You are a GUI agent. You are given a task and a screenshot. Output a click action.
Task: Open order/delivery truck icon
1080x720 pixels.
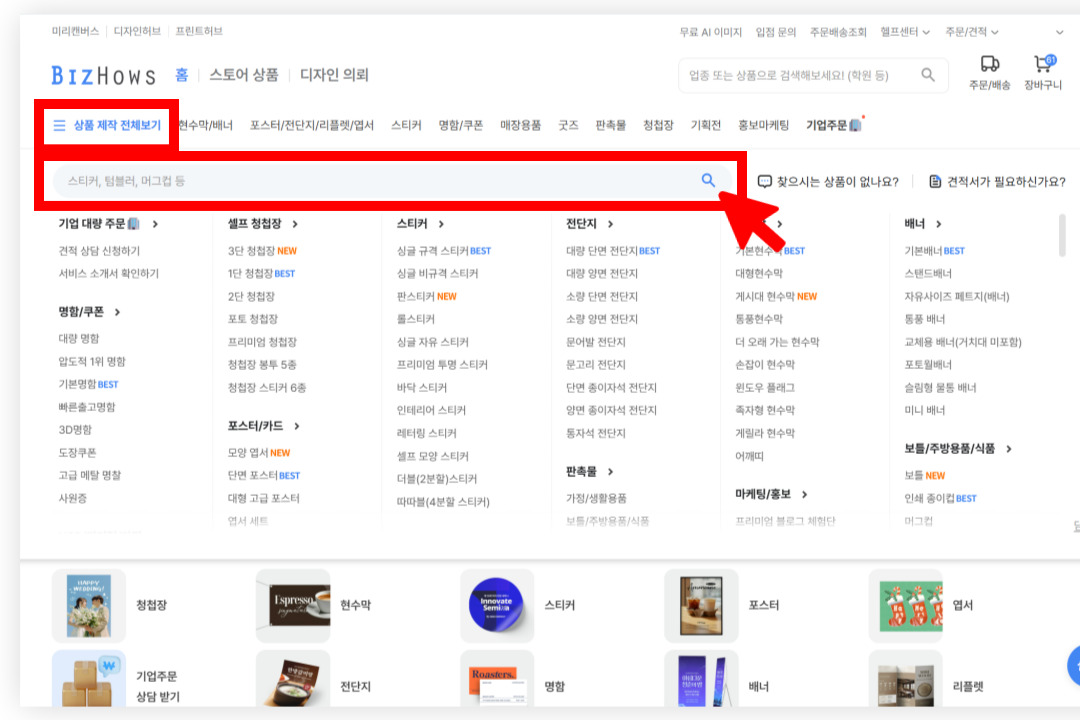(989, 64)
